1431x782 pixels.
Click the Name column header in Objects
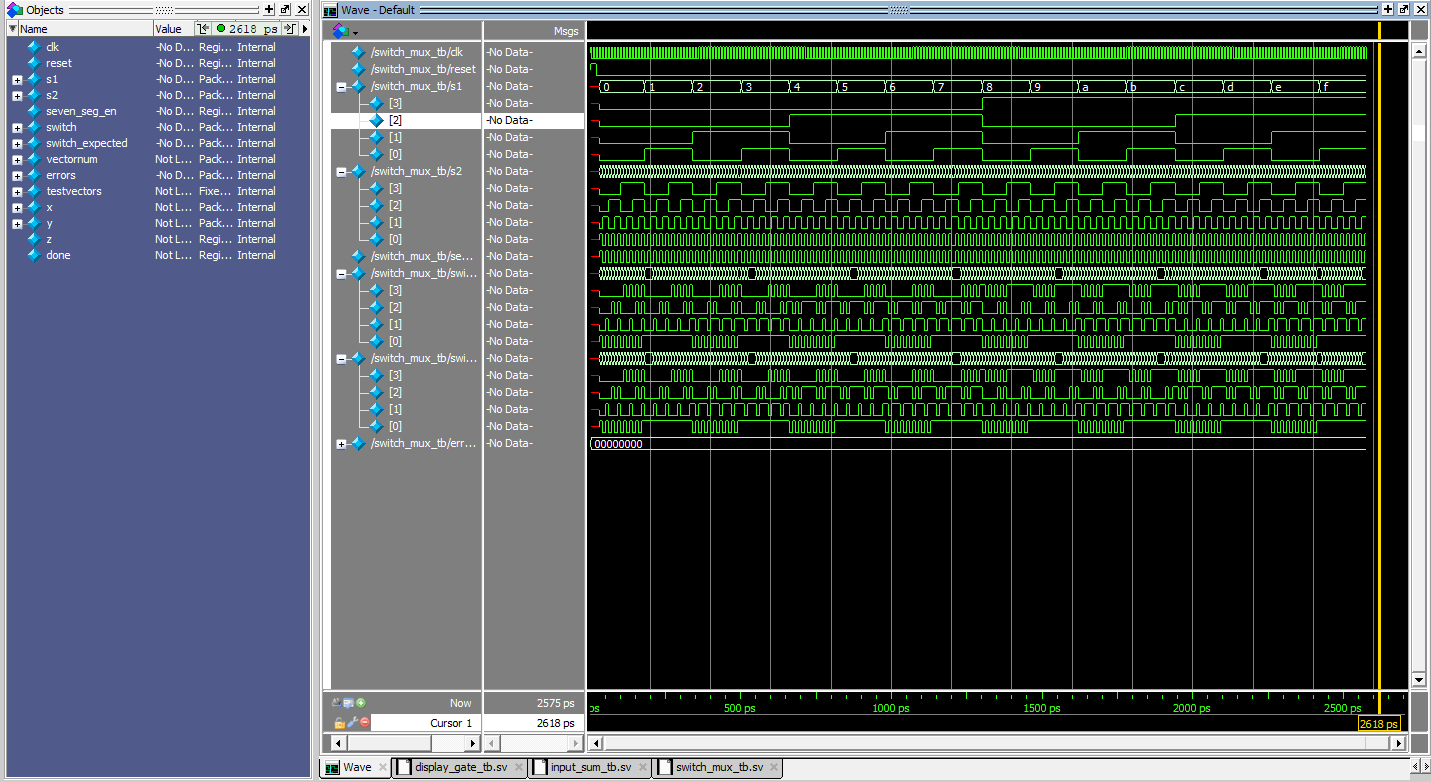pos(85,29)
